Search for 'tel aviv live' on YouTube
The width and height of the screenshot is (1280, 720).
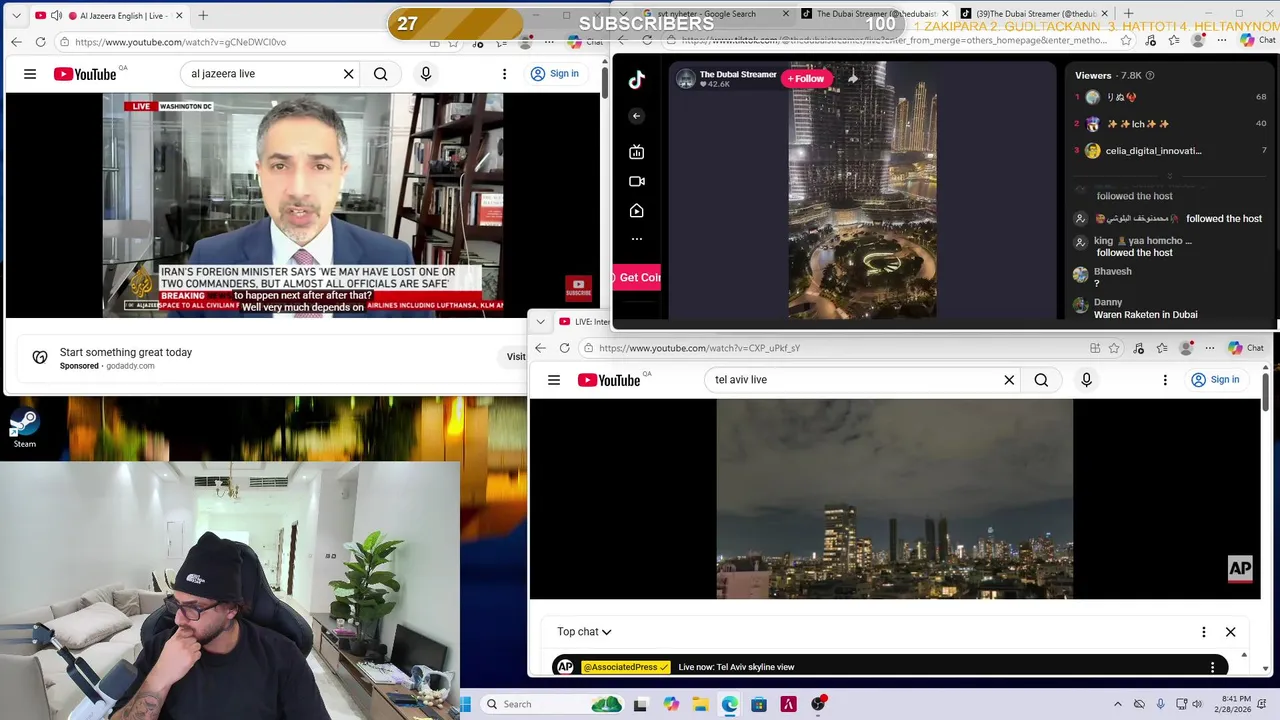pyautogui.click(x=1041, y=380)
